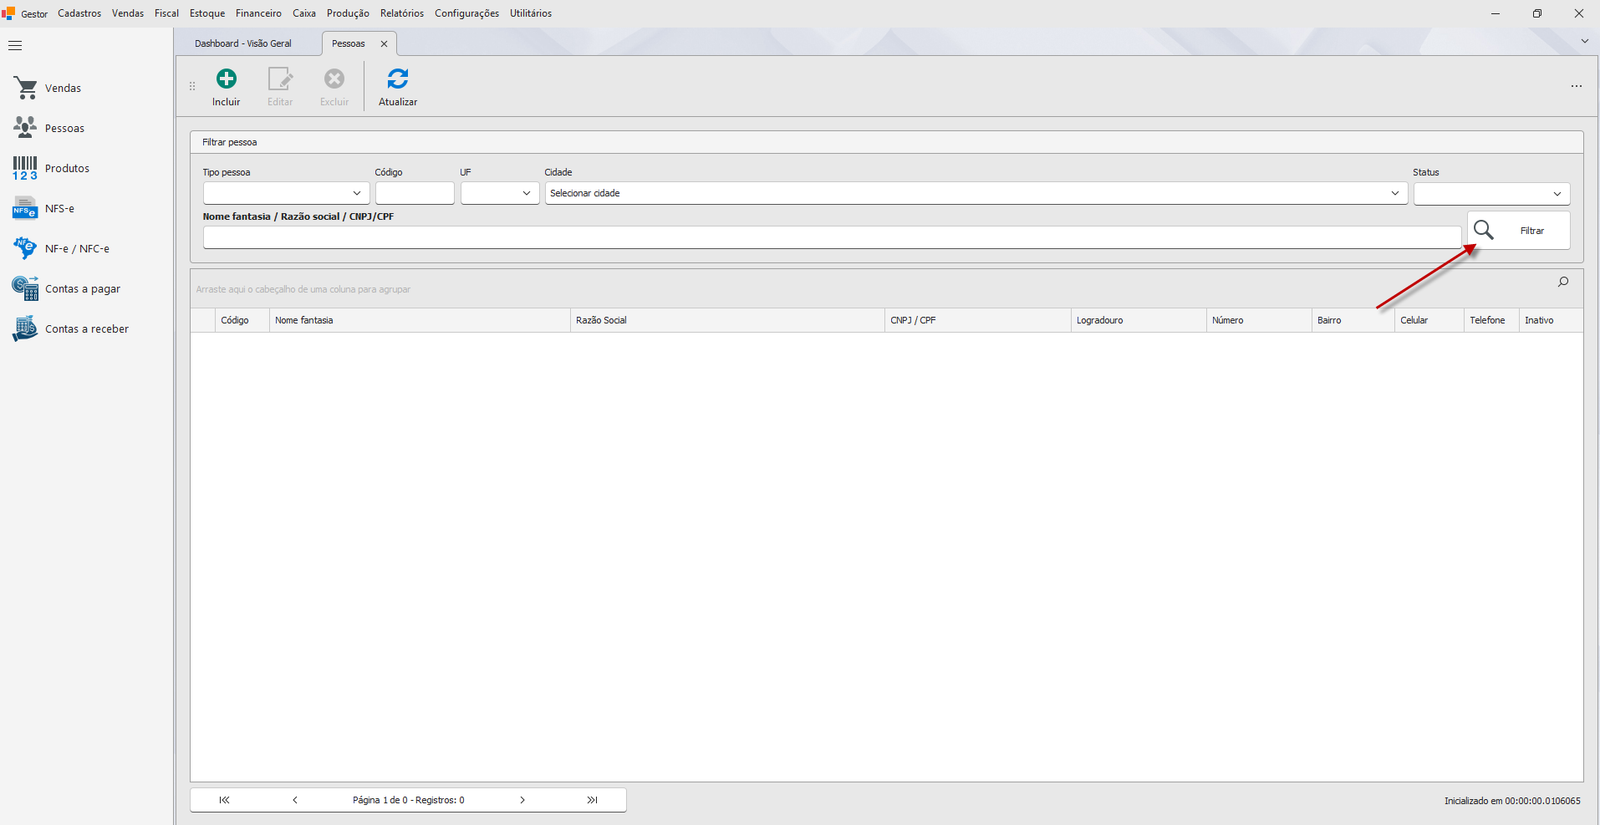Sort by Razão Social column header
Viewport: 1600px width, 825px height.
727,320
